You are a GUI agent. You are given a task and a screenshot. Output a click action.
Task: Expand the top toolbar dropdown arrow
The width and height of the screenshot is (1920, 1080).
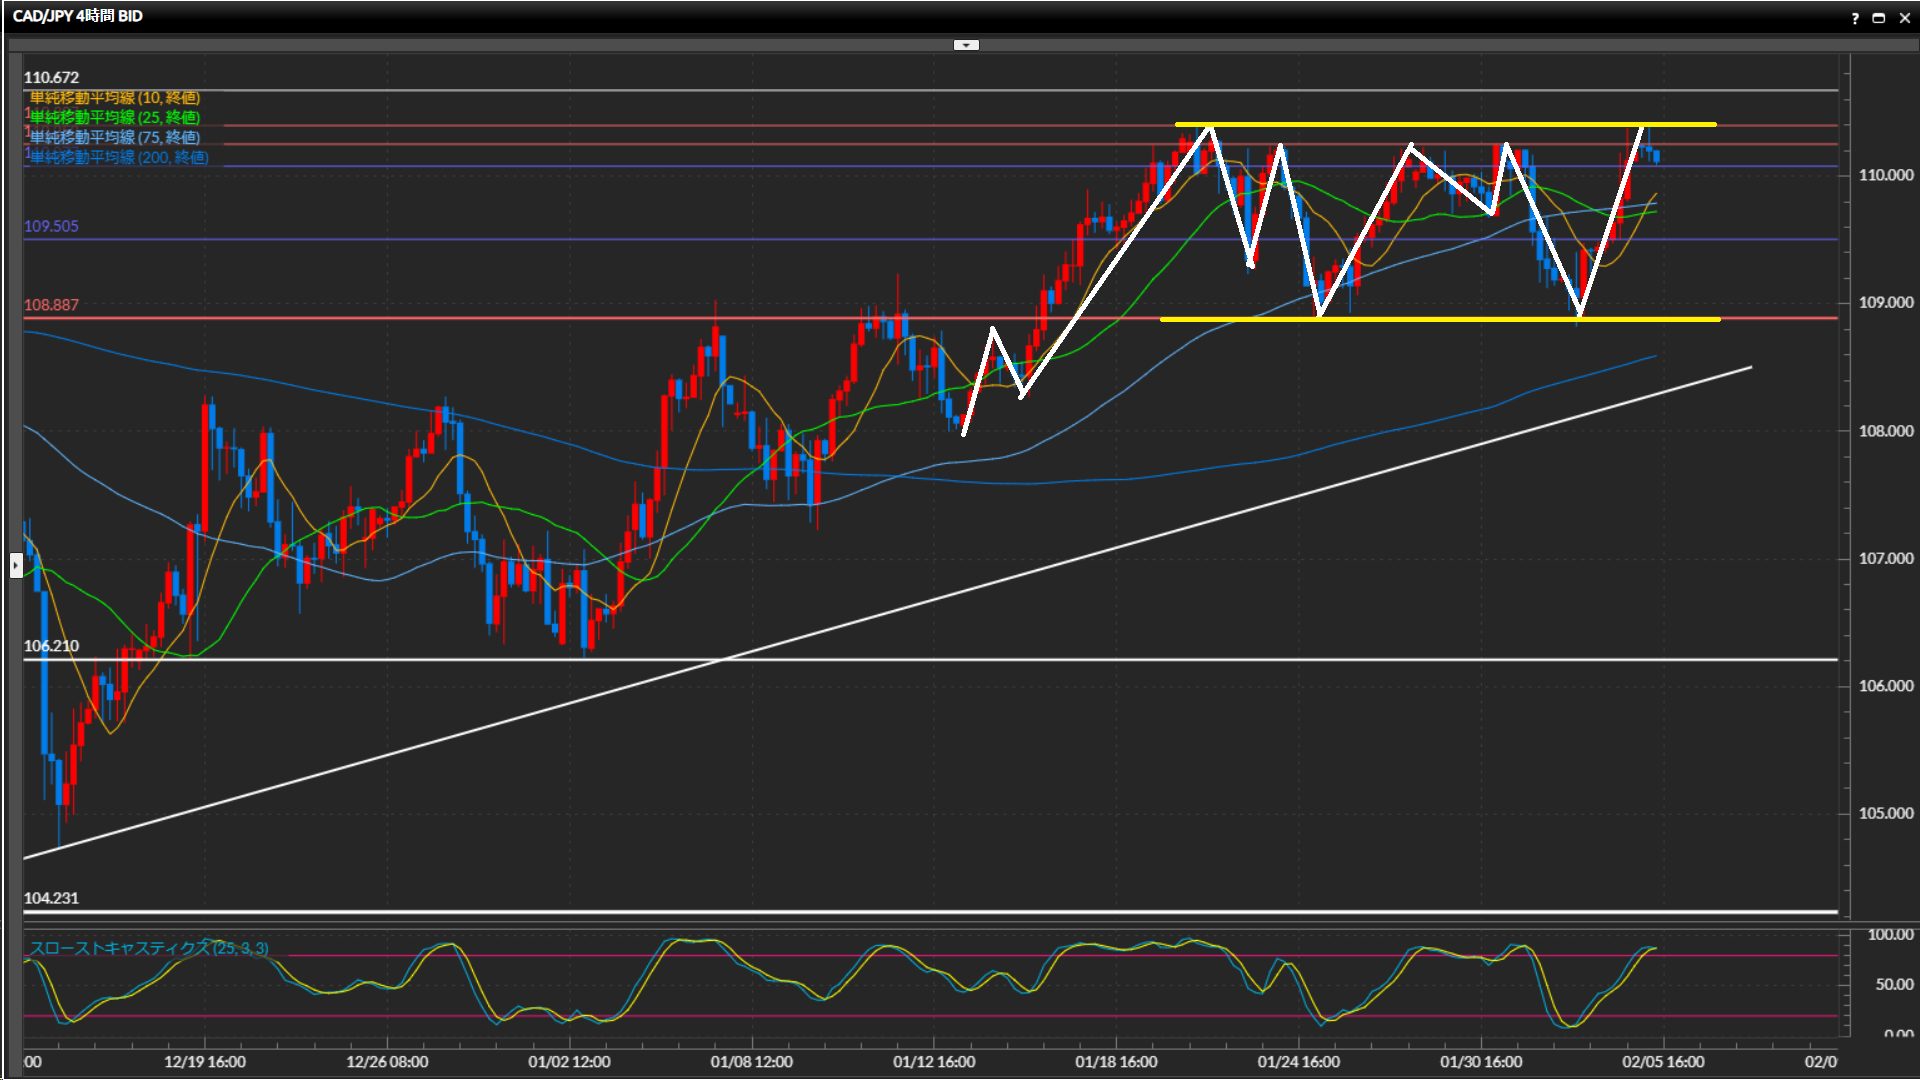coord(966,45)
